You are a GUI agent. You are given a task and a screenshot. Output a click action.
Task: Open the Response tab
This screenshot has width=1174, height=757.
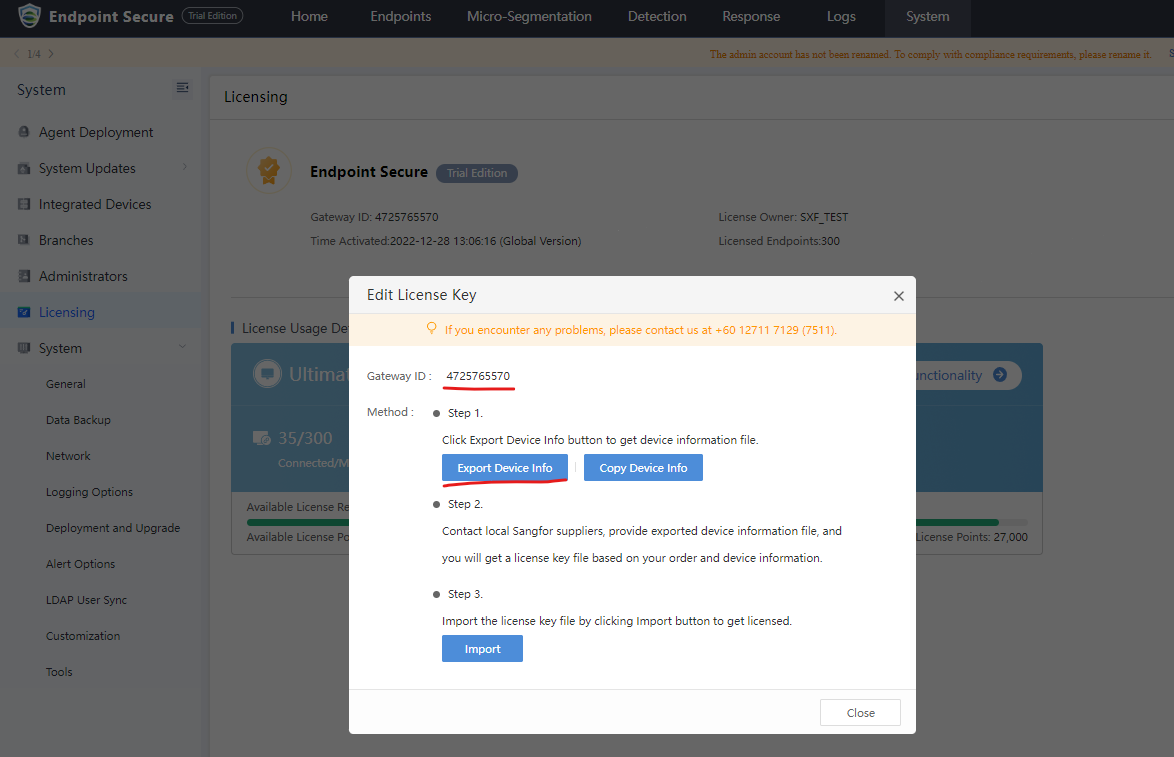pyautogui.click(x=751, y=16)
